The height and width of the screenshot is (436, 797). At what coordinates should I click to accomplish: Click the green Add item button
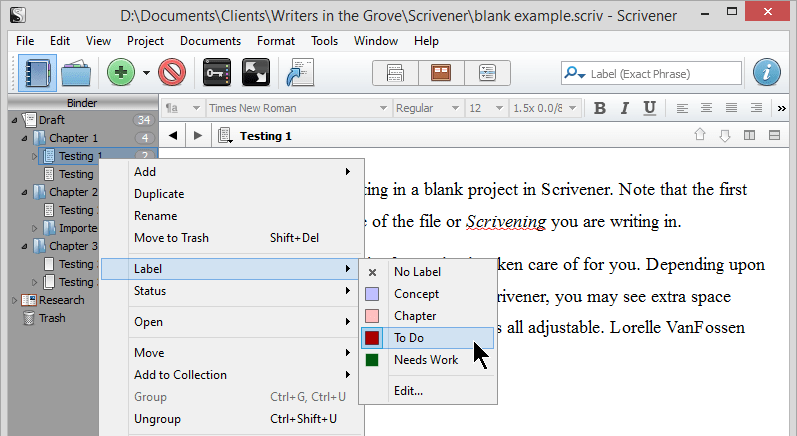point(121,73)
